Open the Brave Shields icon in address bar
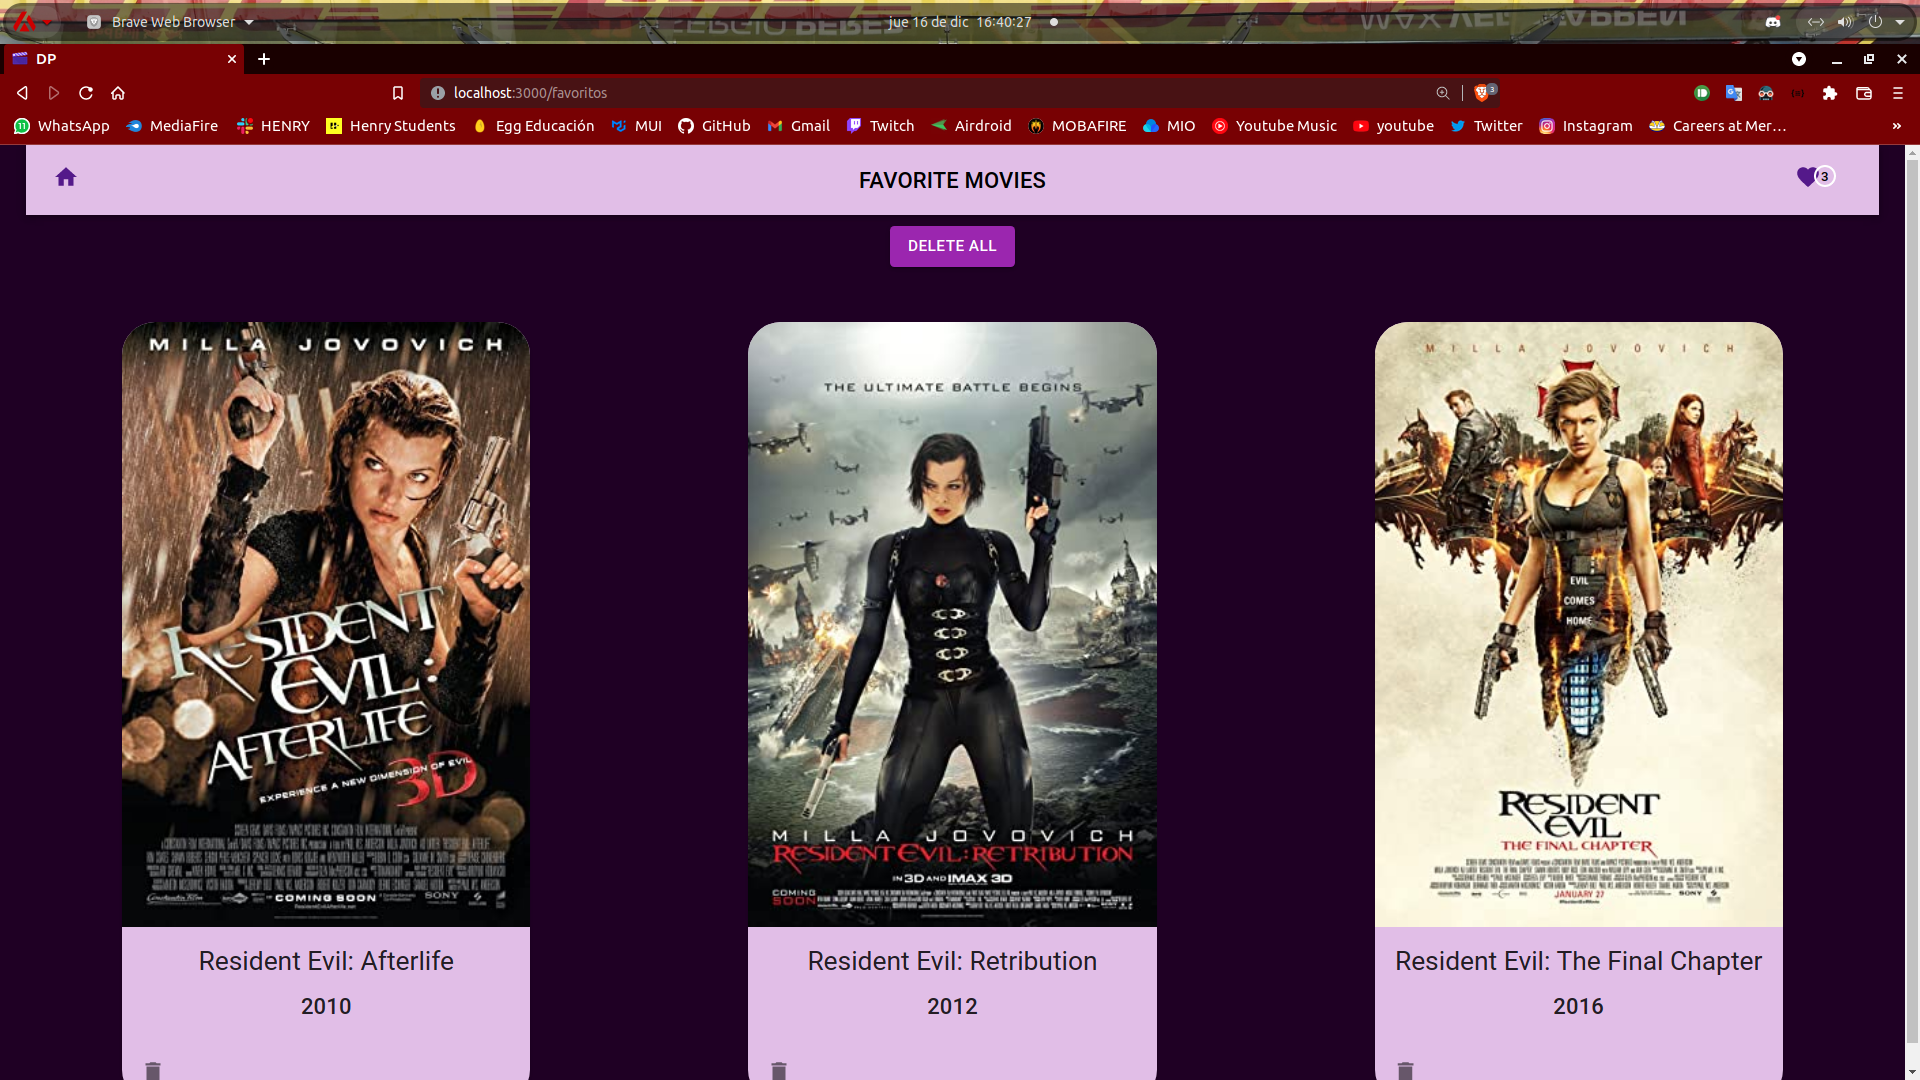 (1484, 92)
